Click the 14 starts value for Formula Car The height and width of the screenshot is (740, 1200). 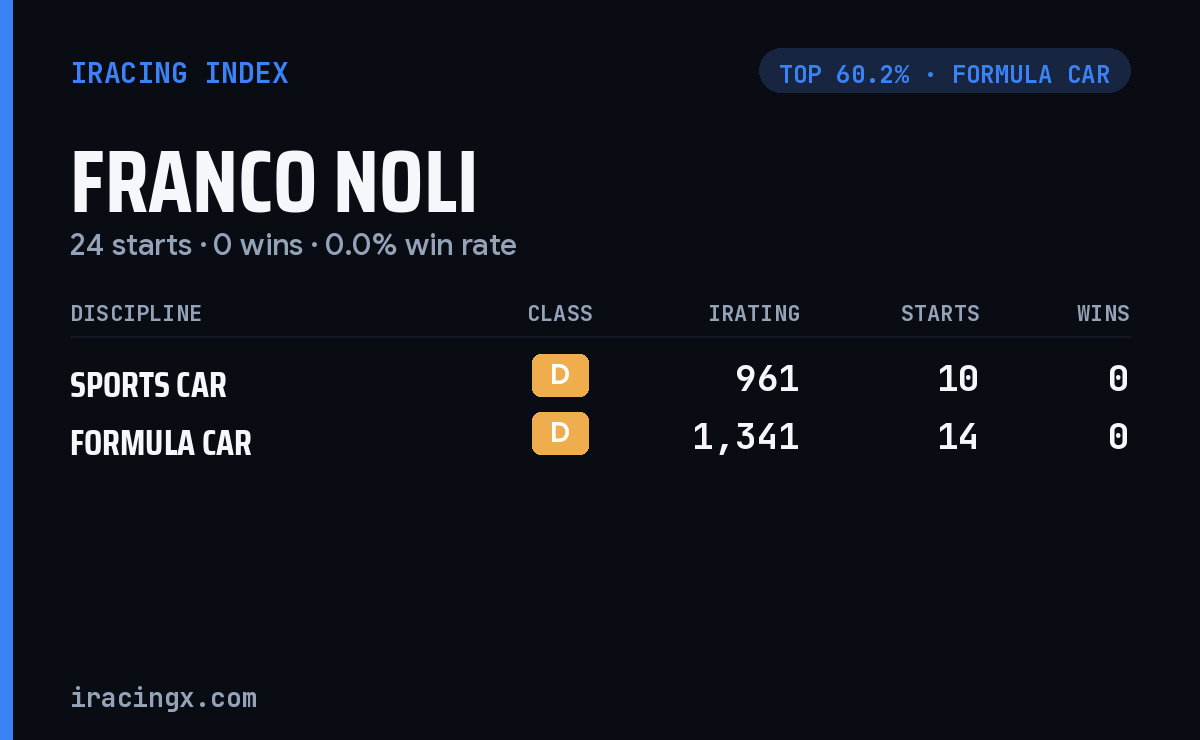pyautogui.click(x=958, y=436)
